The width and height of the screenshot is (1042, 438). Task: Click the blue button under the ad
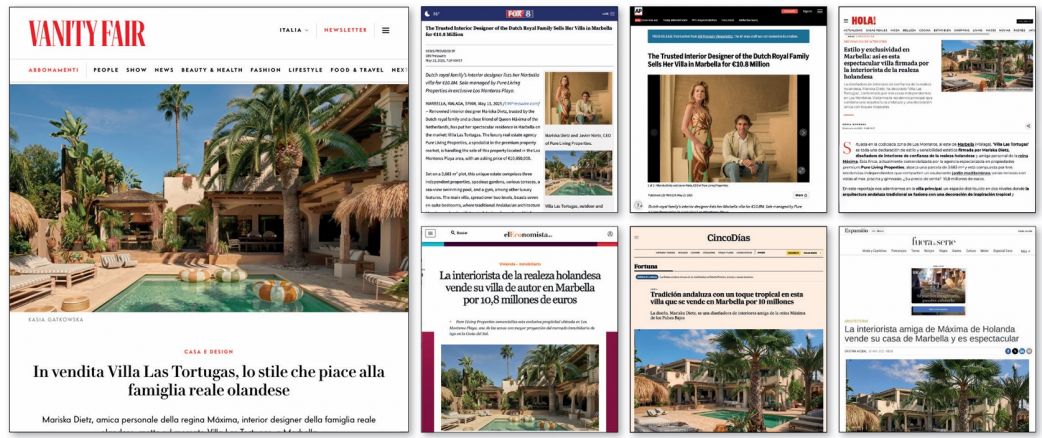click(938, 310)
